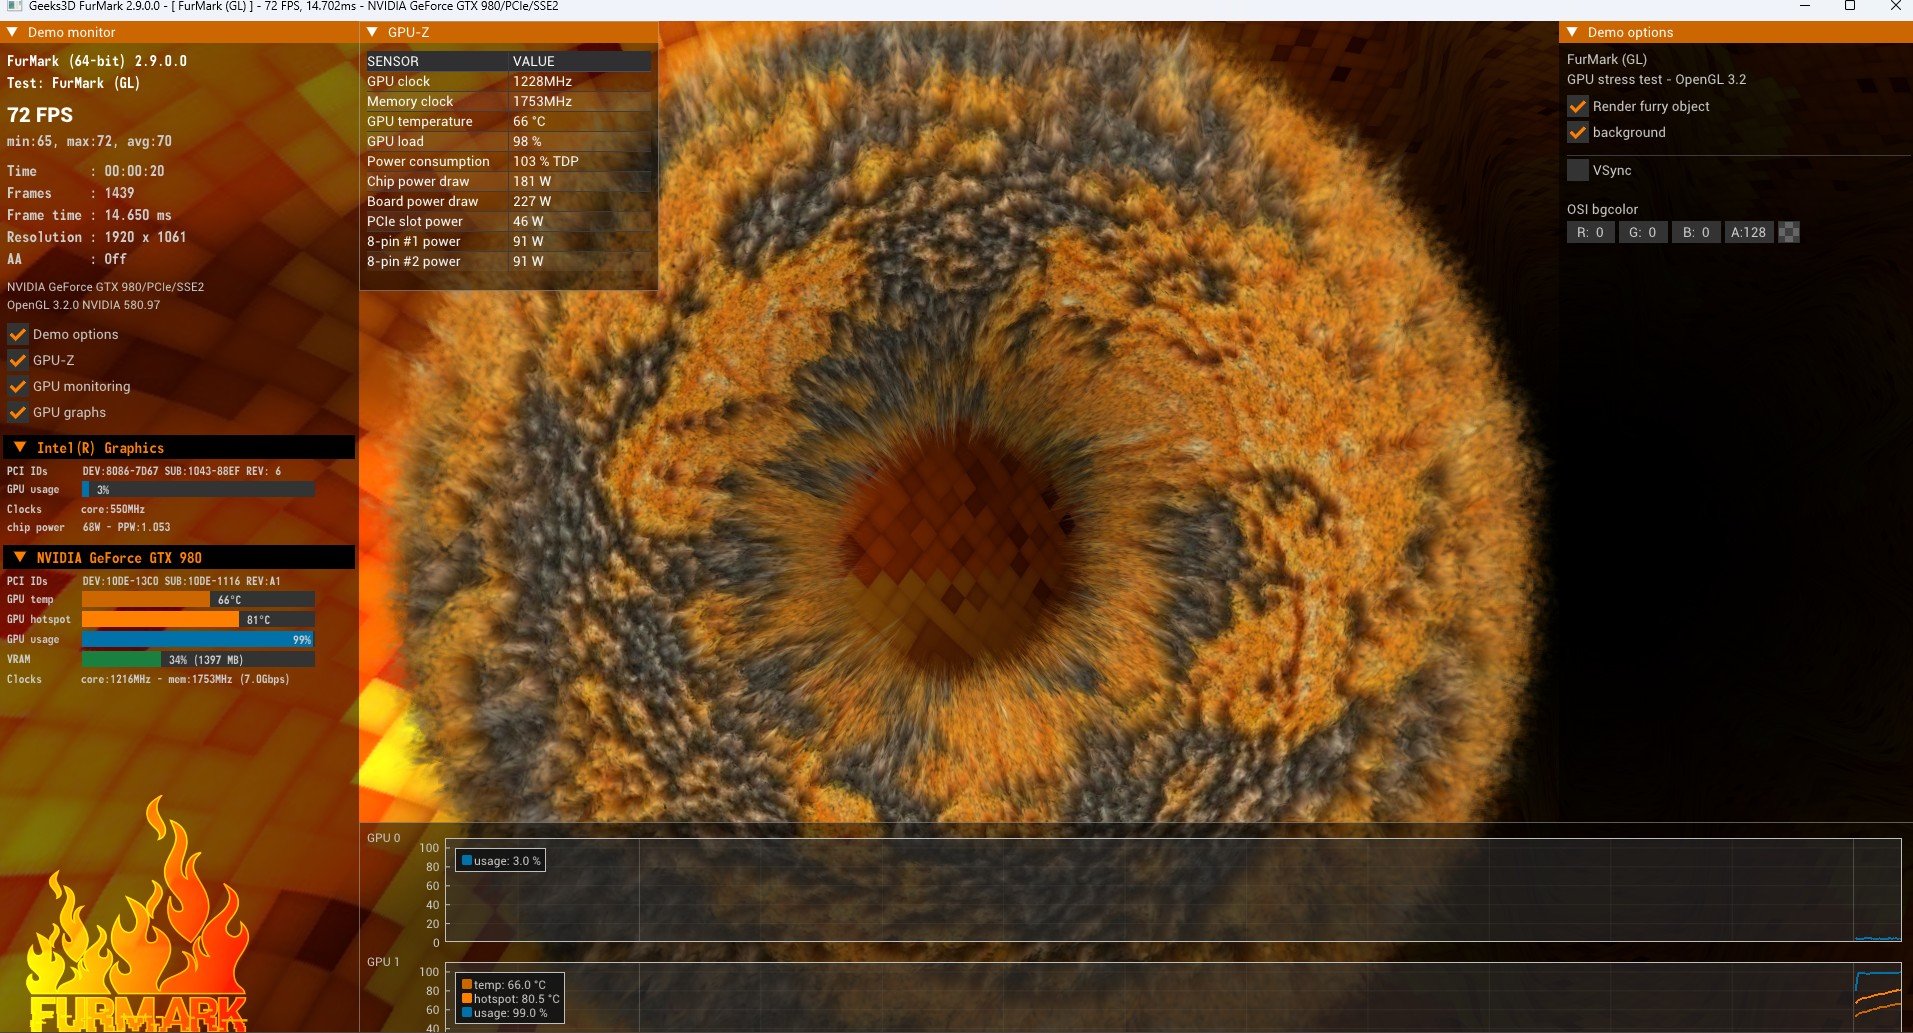Click the Intel chip power 68W line

click(x=88, y=527)
